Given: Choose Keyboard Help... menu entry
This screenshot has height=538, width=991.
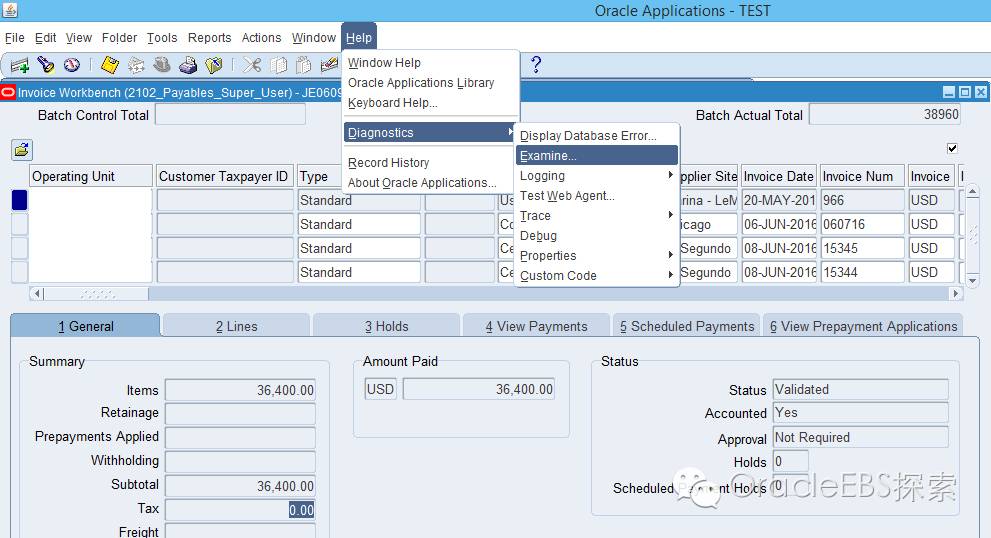Looking at the screenshot, I should tap(430, 102).
